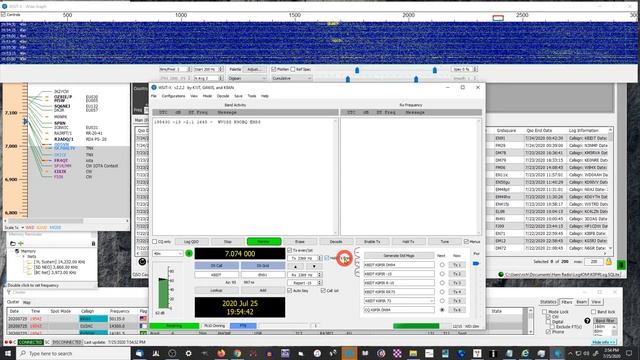Open the Decode menu in WSJT-X
Screen dimensions: 640x360
(223, 96)
